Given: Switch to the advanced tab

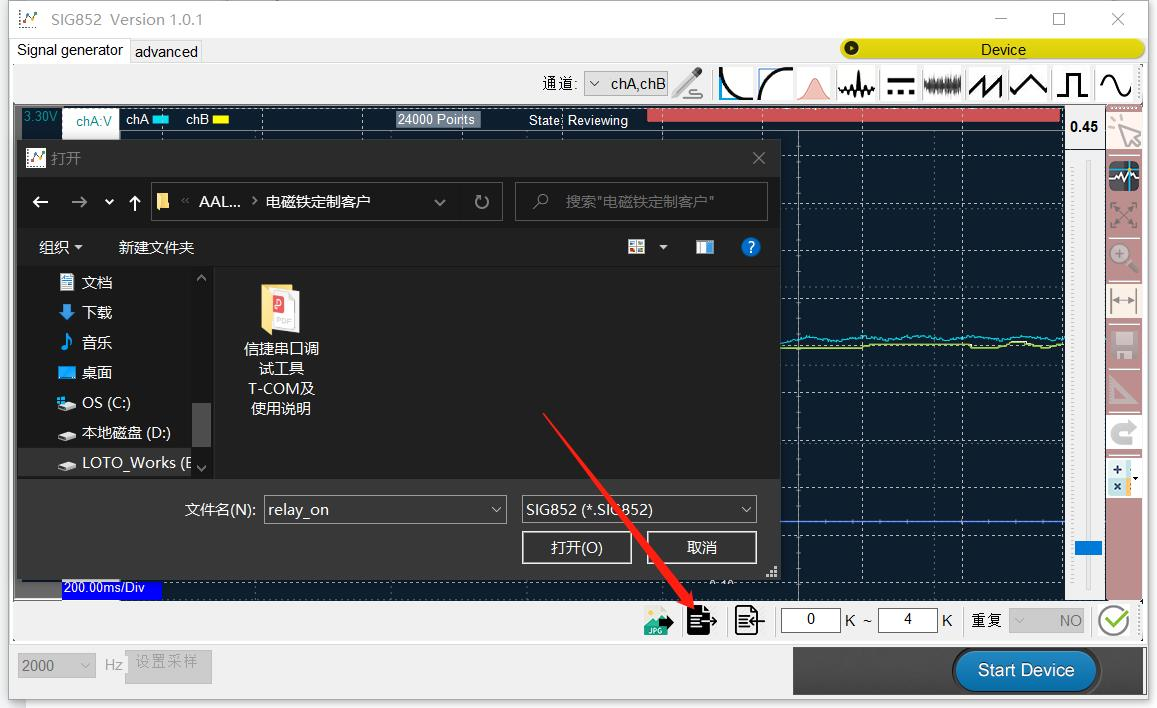Looking at the screenshot, I should pyautogui.click(x=166, y=52).
